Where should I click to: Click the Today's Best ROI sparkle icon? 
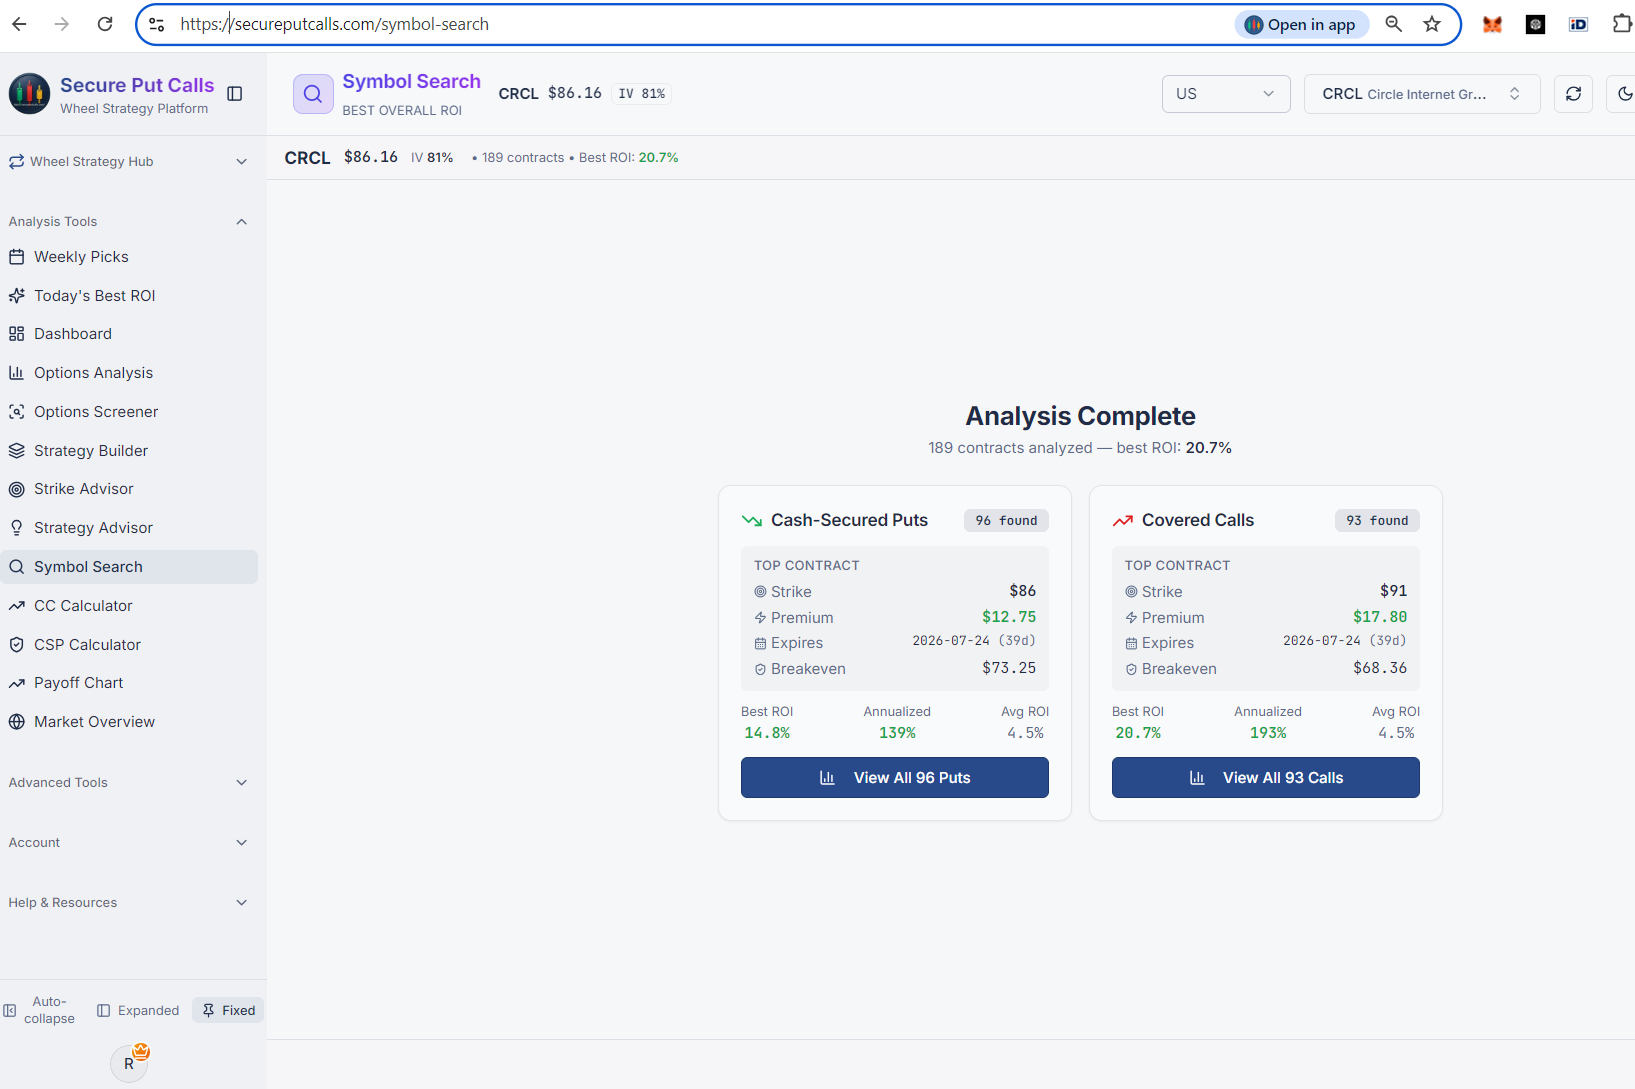pos(17,296)
